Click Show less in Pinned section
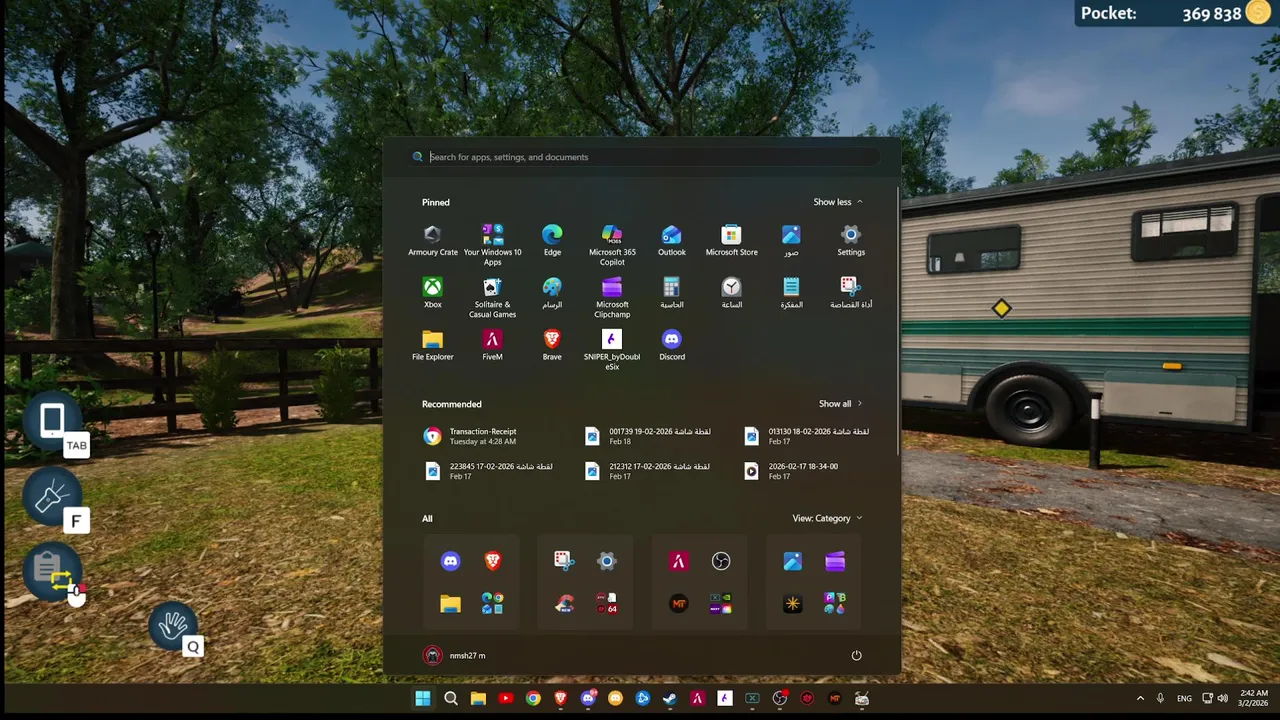This screenshot has height=720, width=1280. point(838,202)
